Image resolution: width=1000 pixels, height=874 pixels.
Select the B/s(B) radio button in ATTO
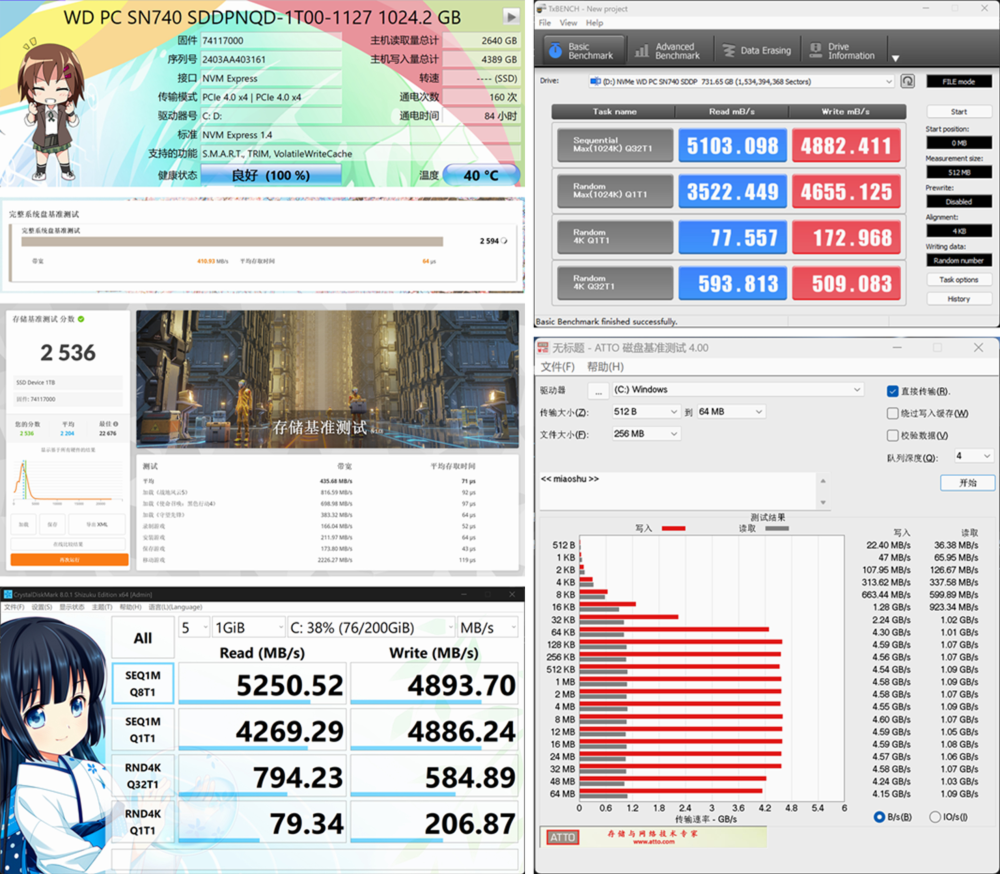(x=879, y=817)
